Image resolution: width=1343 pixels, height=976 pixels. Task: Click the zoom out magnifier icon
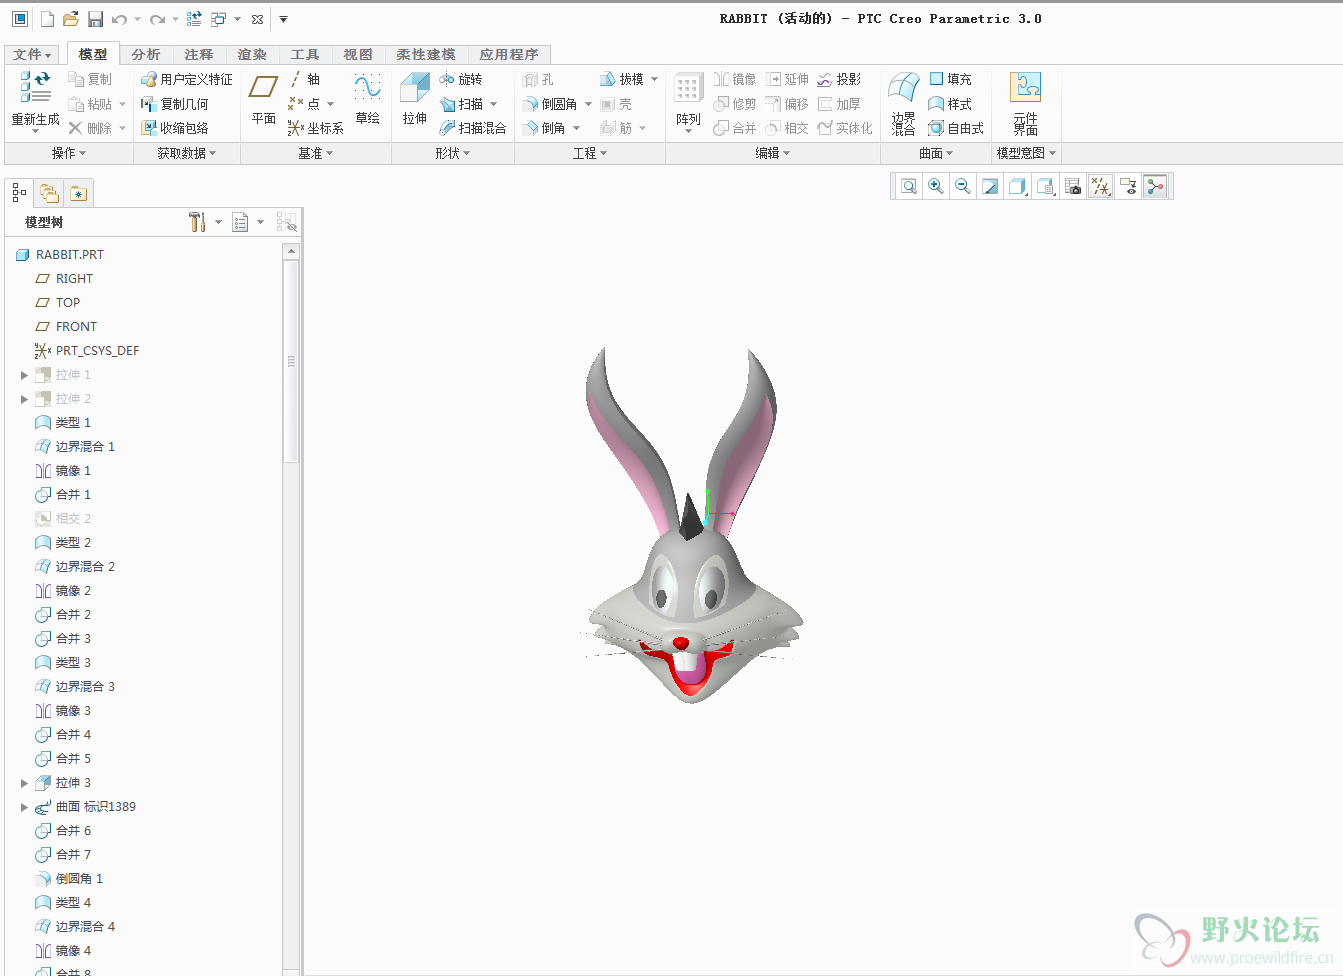coord(962,186)
